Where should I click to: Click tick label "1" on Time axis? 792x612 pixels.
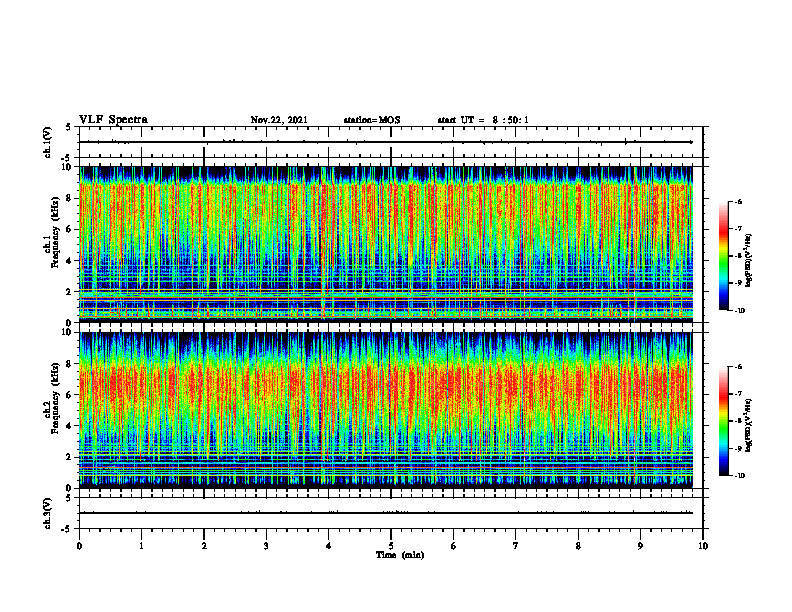coord(141,546)
